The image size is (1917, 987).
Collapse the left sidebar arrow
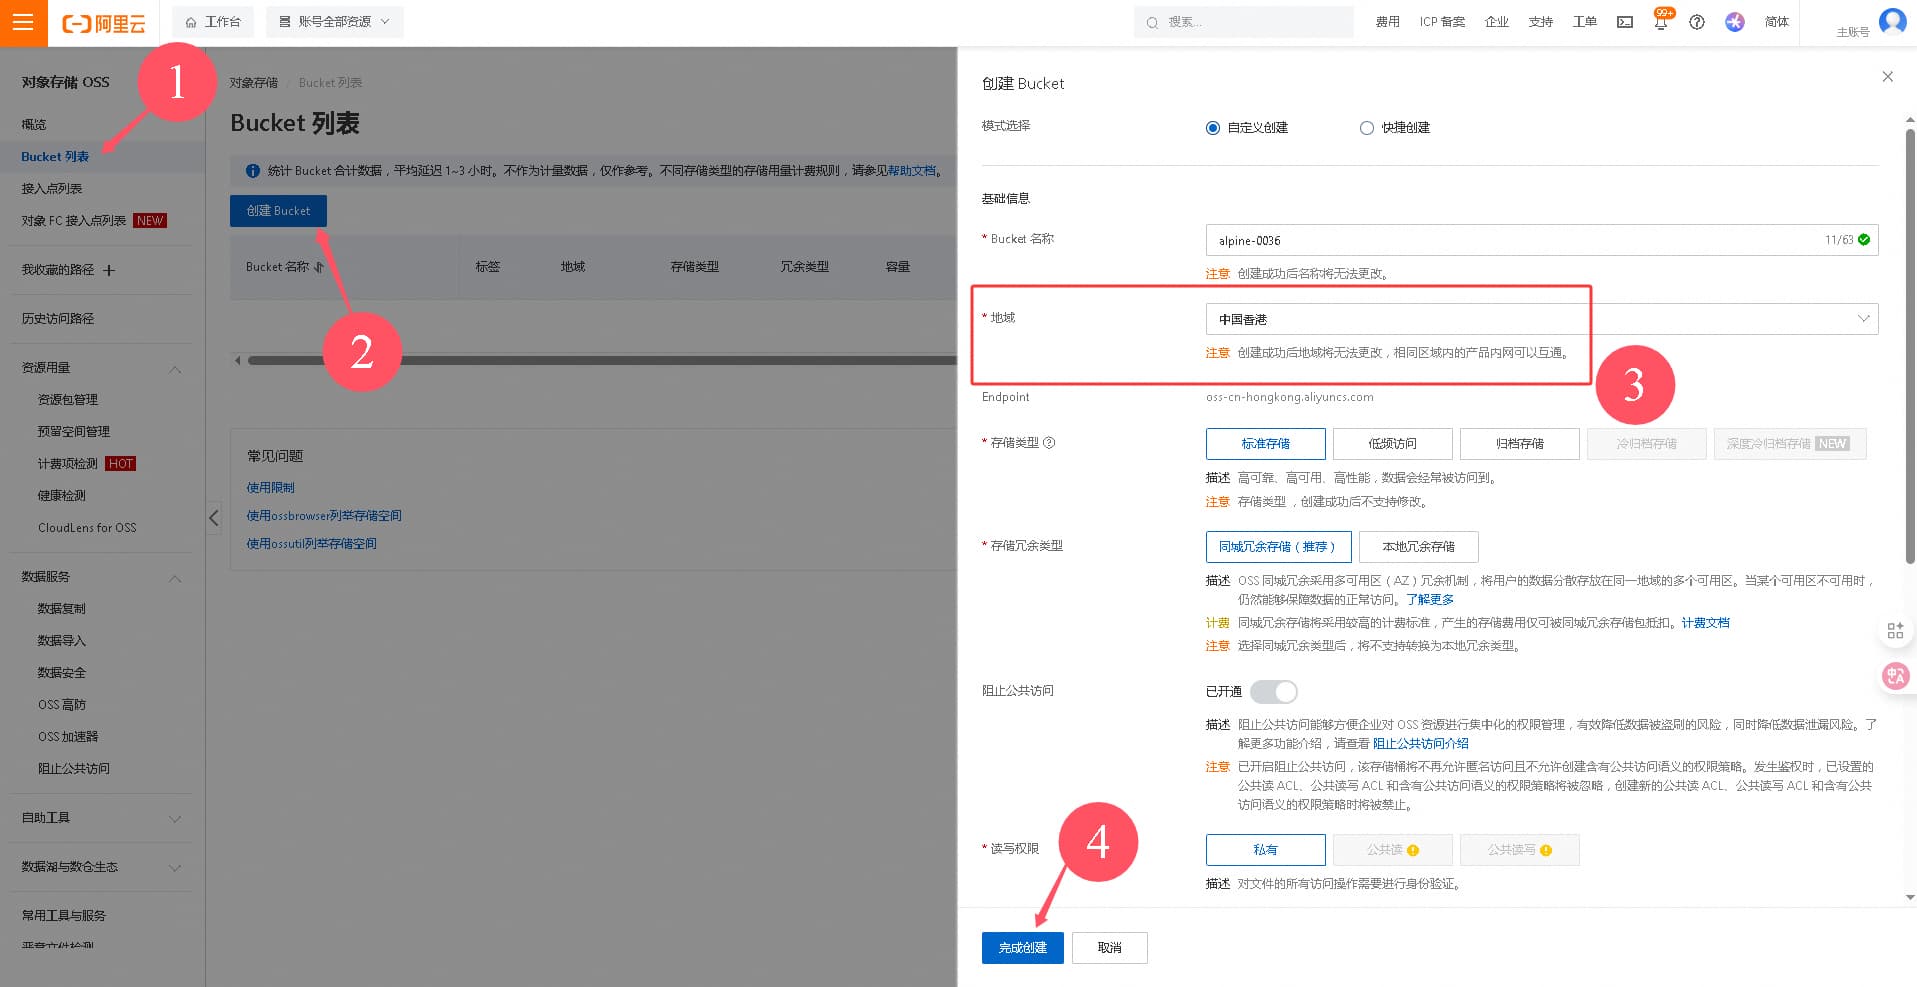click(x=214, y=518)
